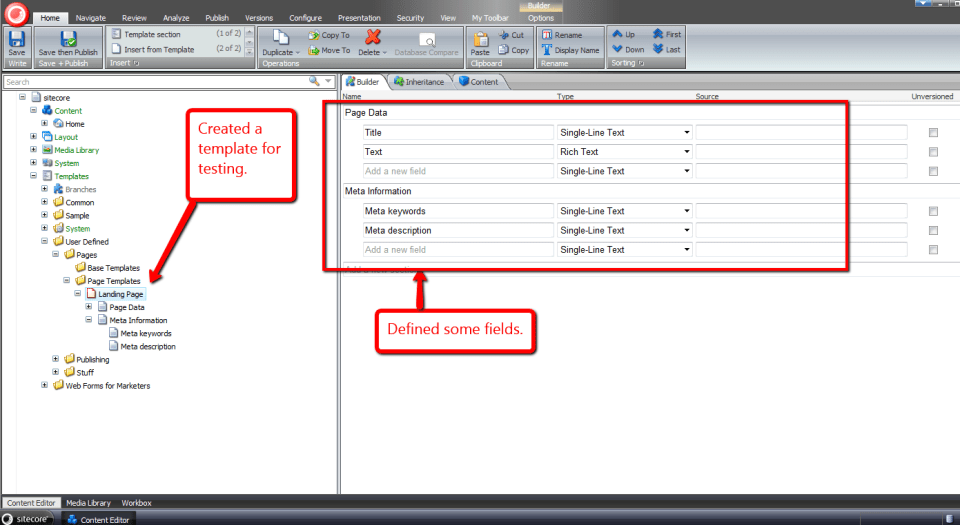This screenshot has width=960, height=525.
Task: Click the red Delete icon
Action: tap(373, 37)
